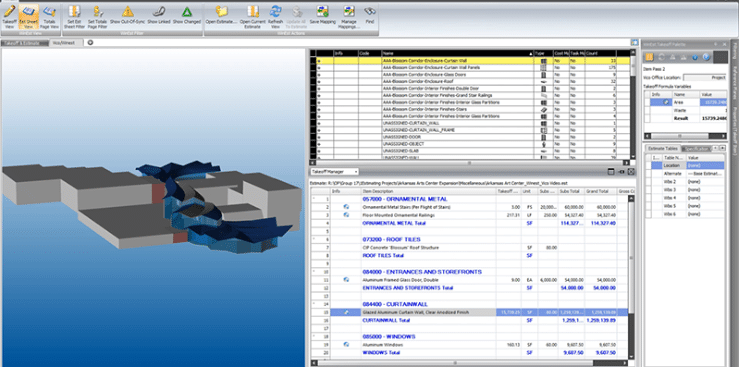
Task: Click the Vico Office Location field
Action: coord(705,77)
